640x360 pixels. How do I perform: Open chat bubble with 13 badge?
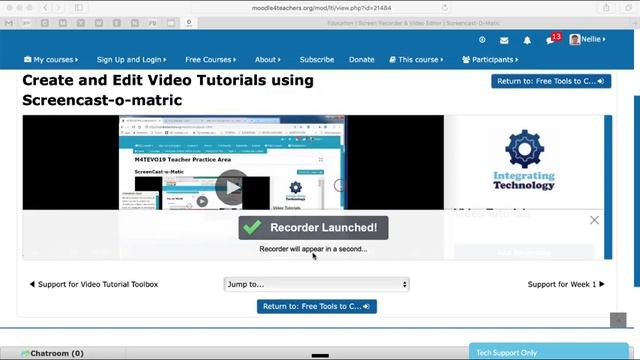coord(553,39)
